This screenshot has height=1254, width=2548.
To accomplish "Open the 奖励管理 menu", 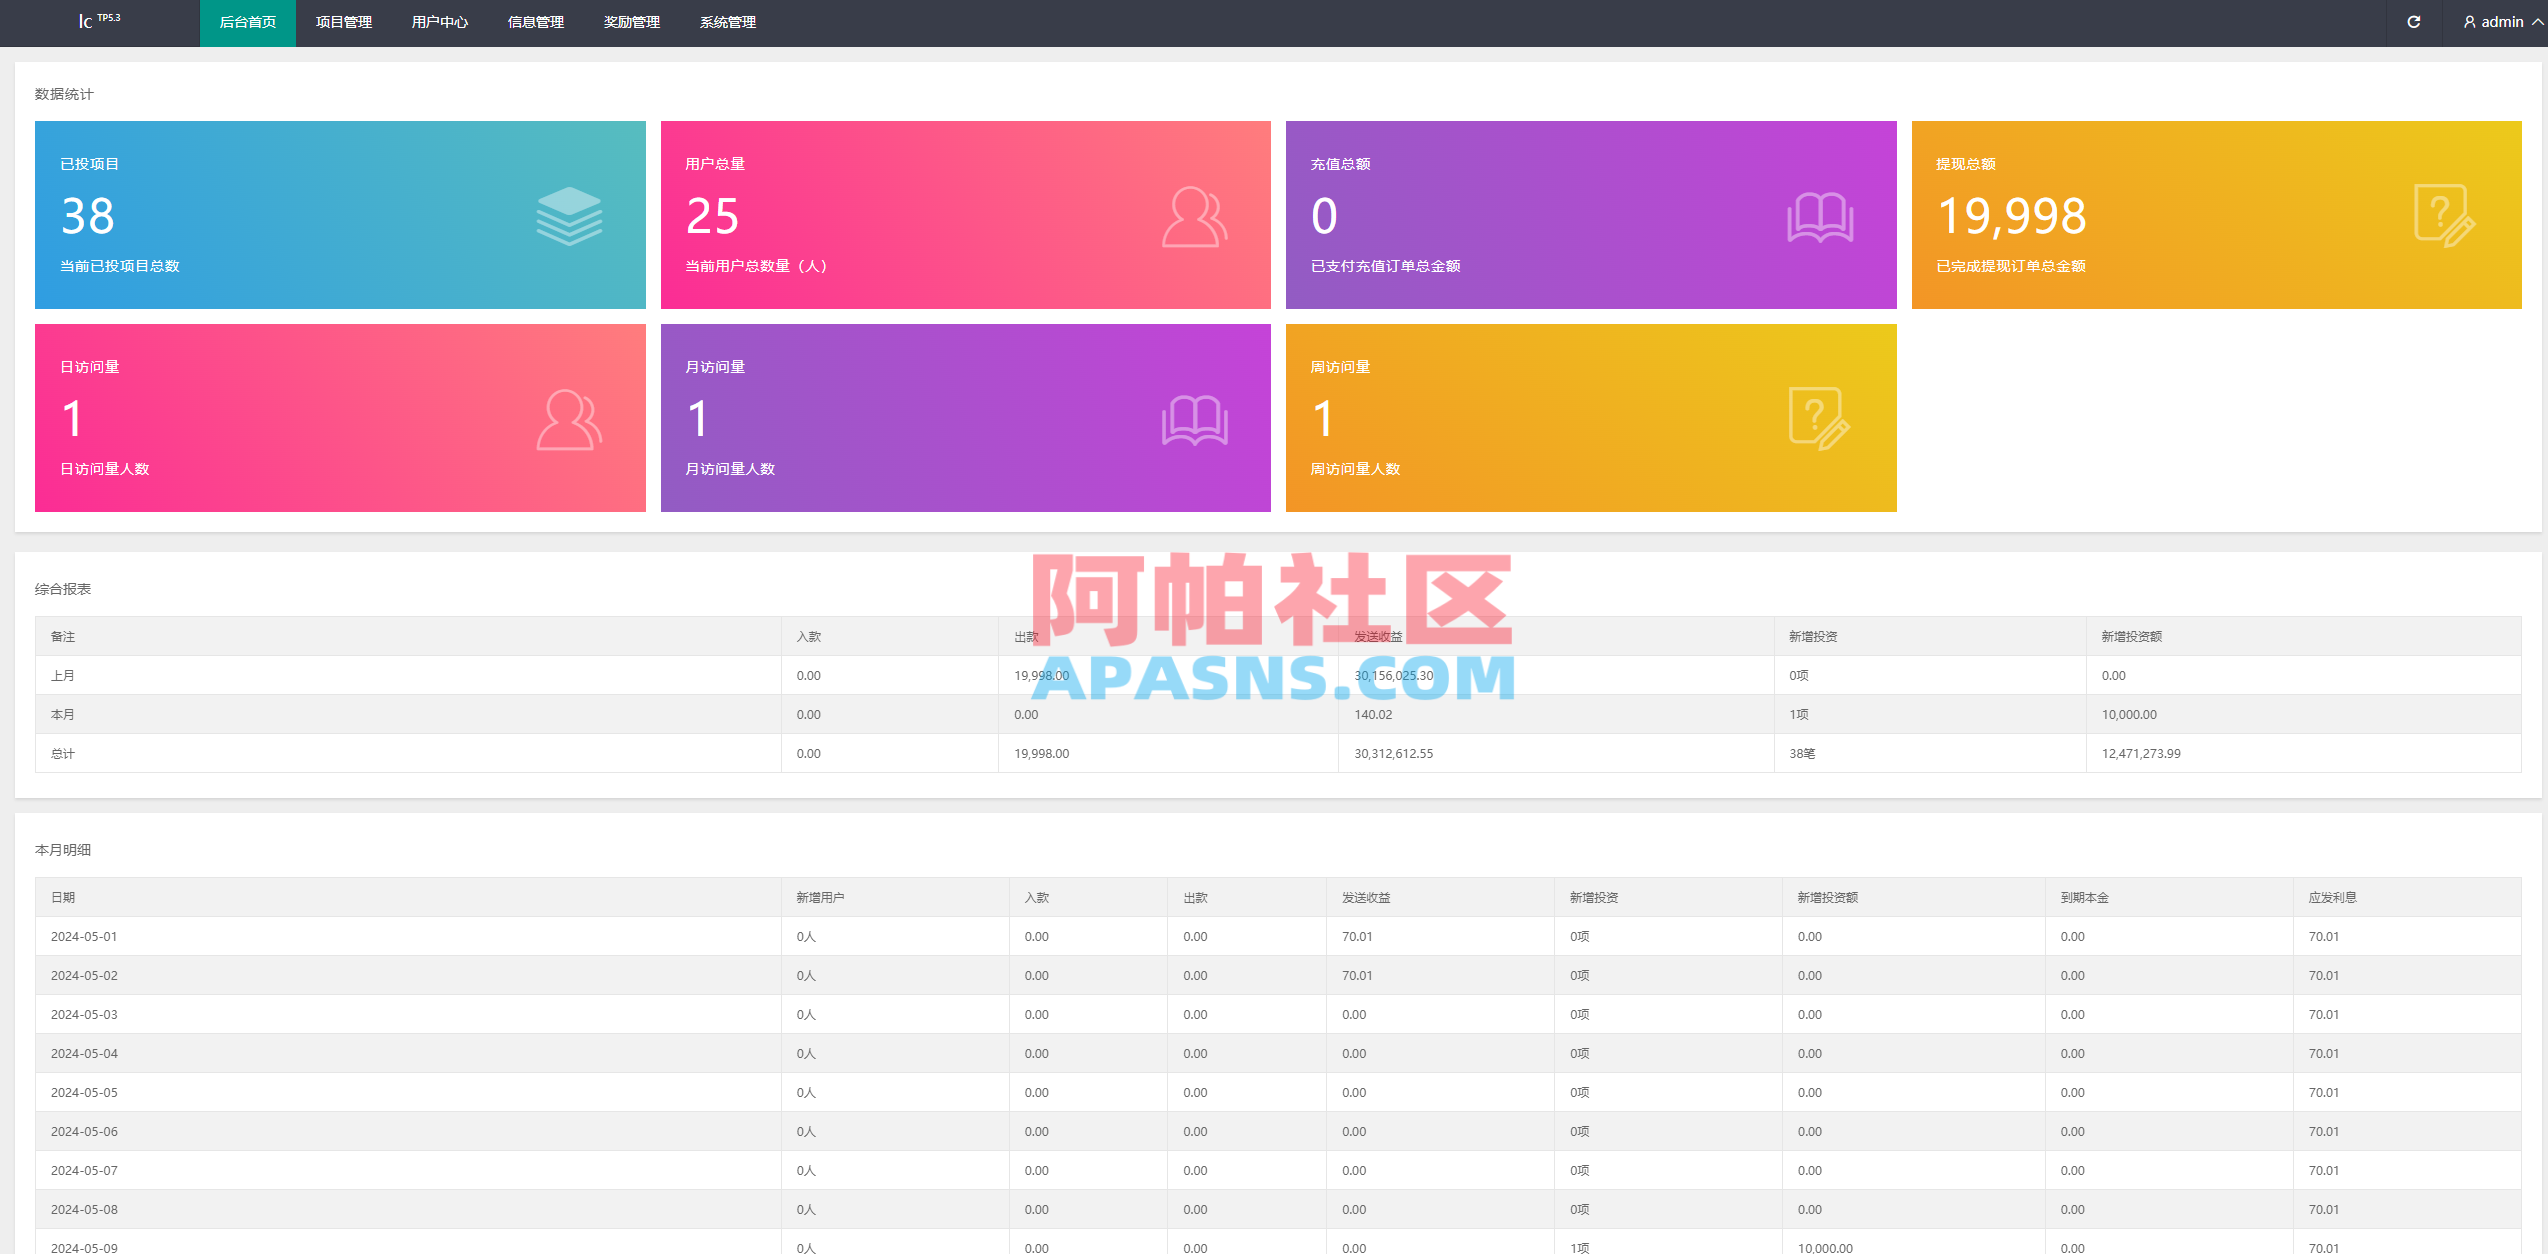I will [633, 22].
